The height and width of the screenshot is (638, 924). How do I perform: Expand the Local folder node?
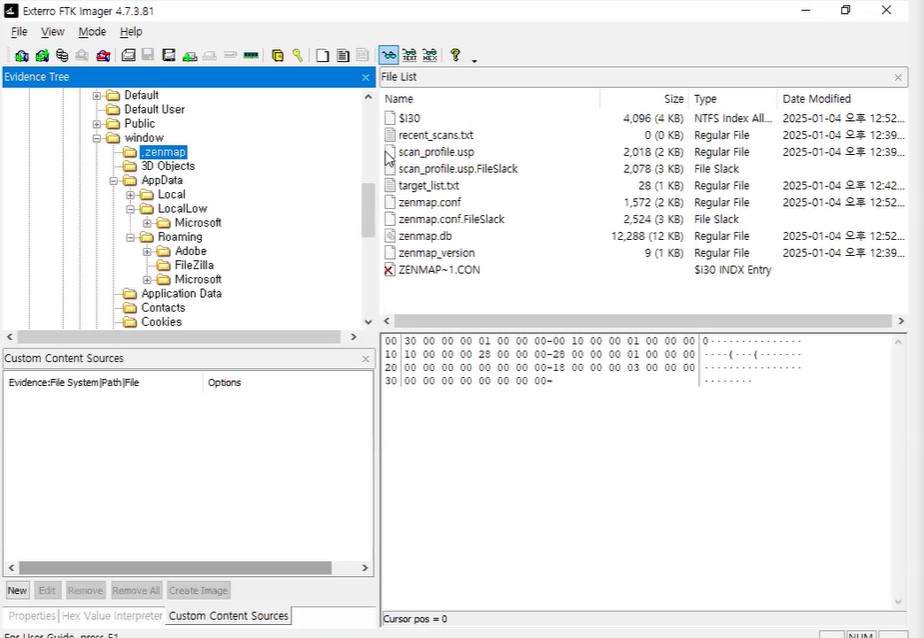pos(131,194)
